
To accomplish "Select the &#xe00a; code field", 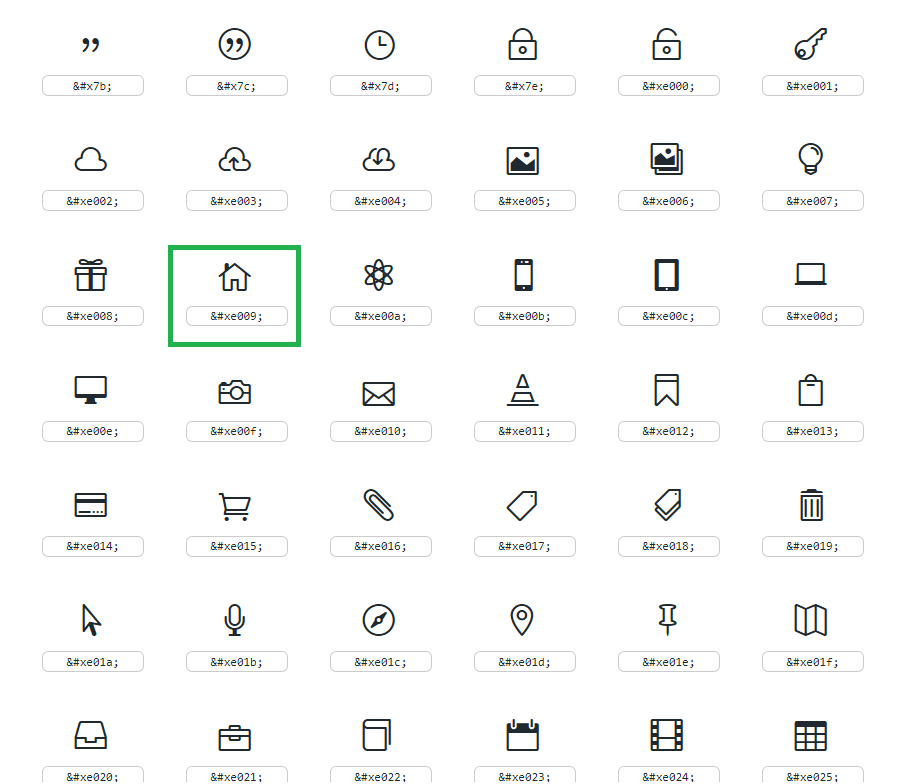I will coord(381,316).
